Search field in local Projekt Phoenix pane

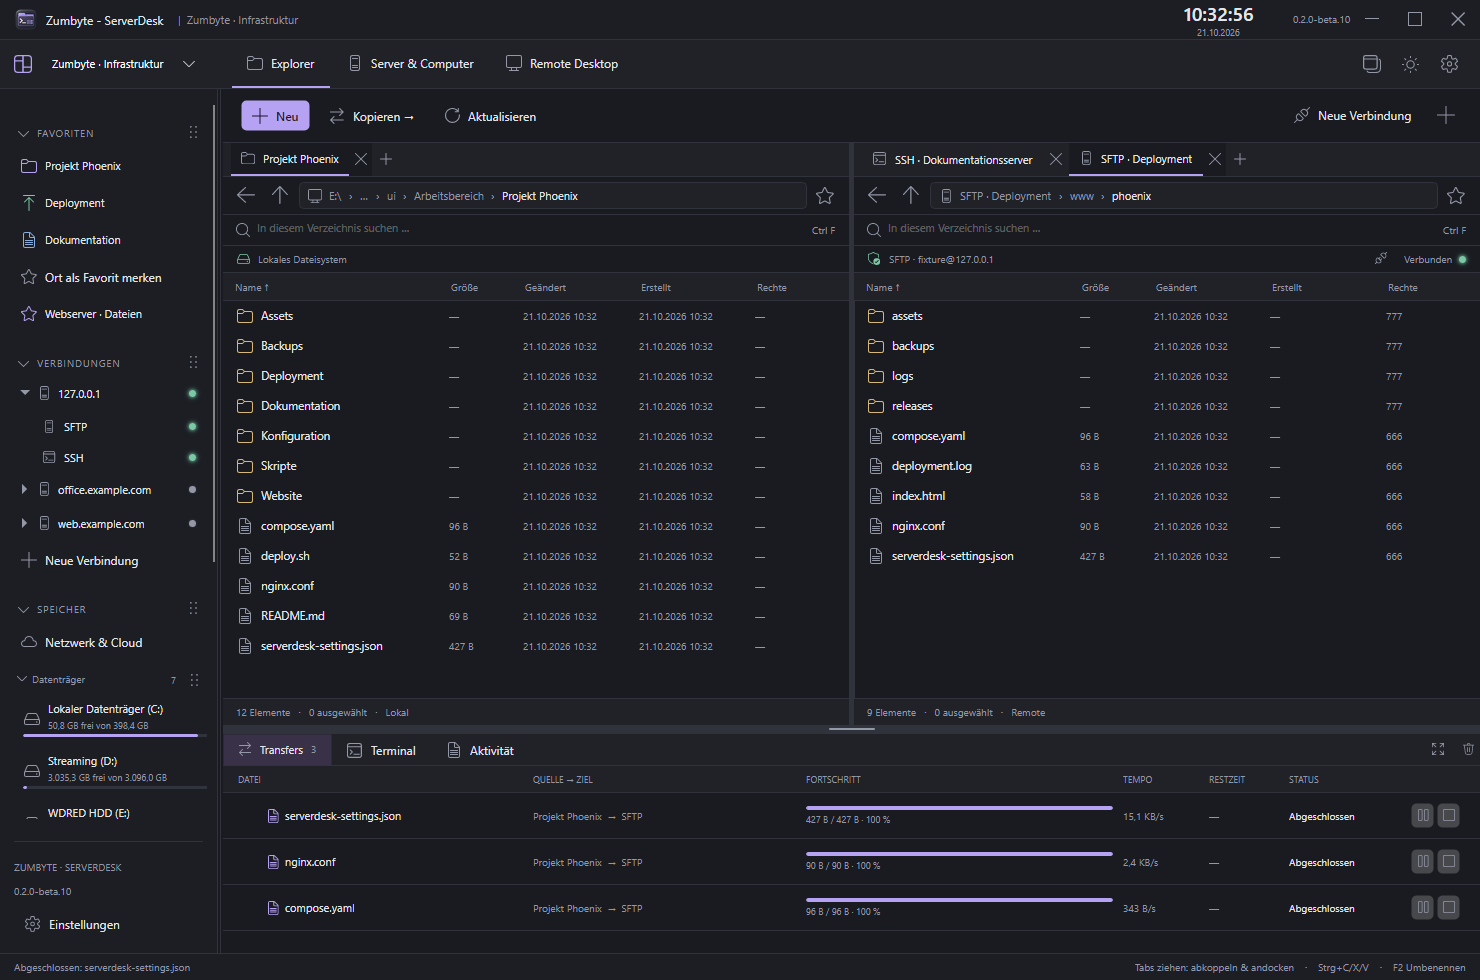click(x=535, y=229)
